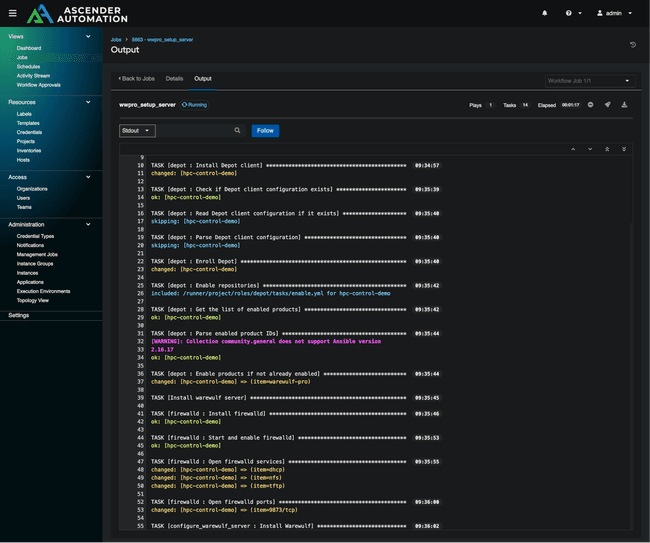This screenshot has width=650, height=543.
Task: Open job activity stream history icon
Action: [632, 45]
